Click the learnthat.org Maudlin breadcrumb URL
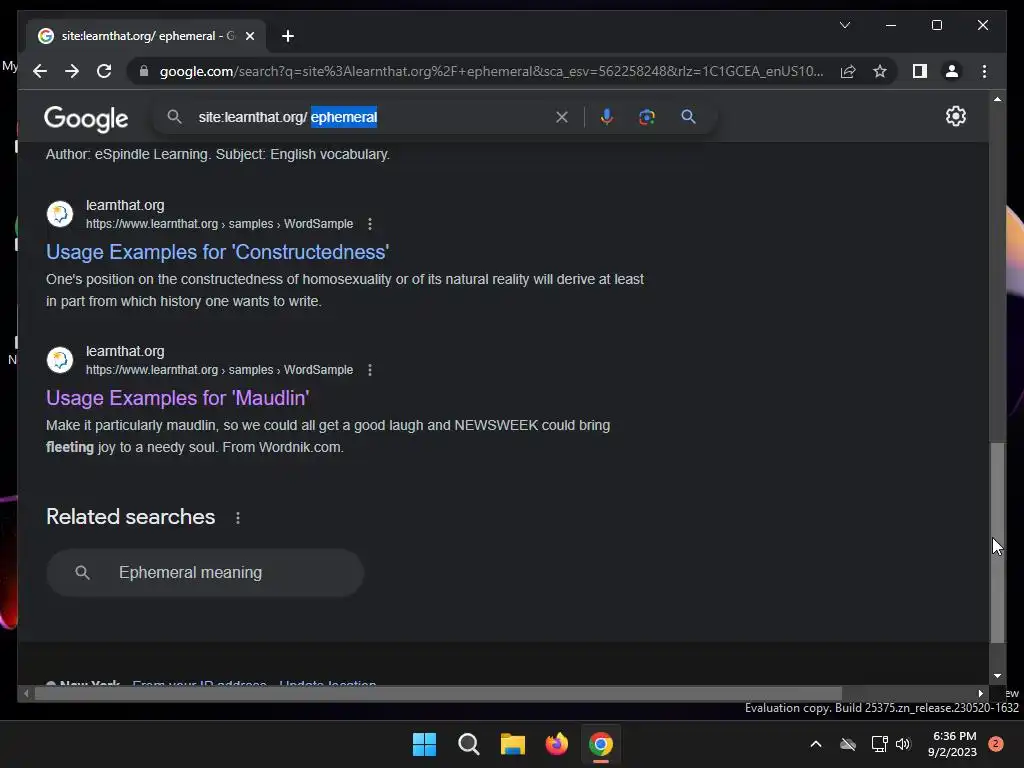Screen dimensions: 1024x768 click(219, 370)
